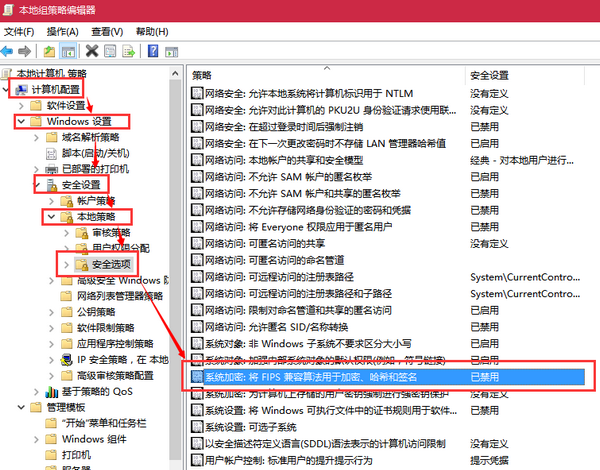Click the Delete X toolbar icon

(x=92, y=51)
